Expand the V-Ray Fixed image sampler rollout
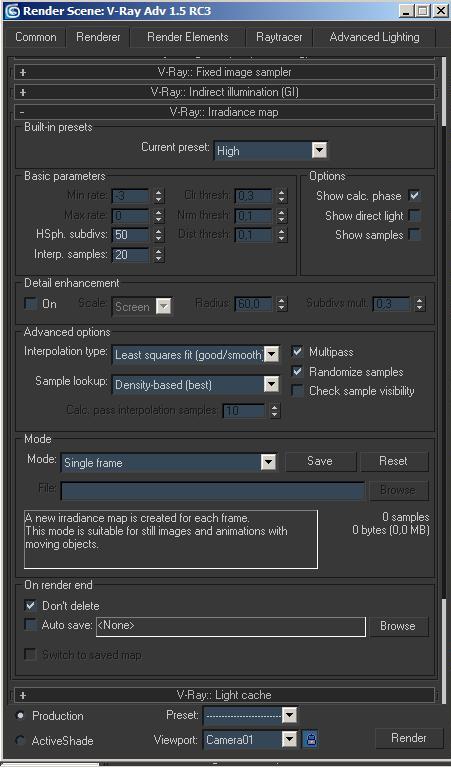The height and width of the screenshot is (768, 451). 224,72
